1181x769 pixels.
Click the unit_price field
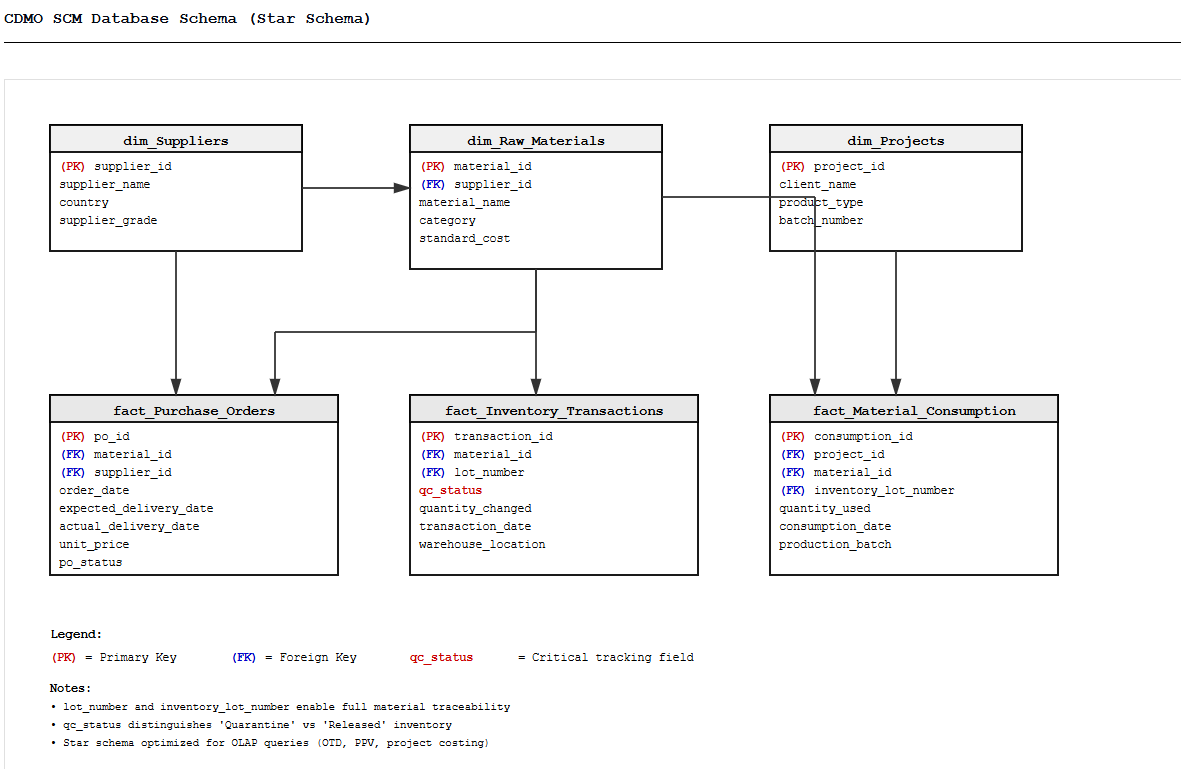click(x=94, y=545)
